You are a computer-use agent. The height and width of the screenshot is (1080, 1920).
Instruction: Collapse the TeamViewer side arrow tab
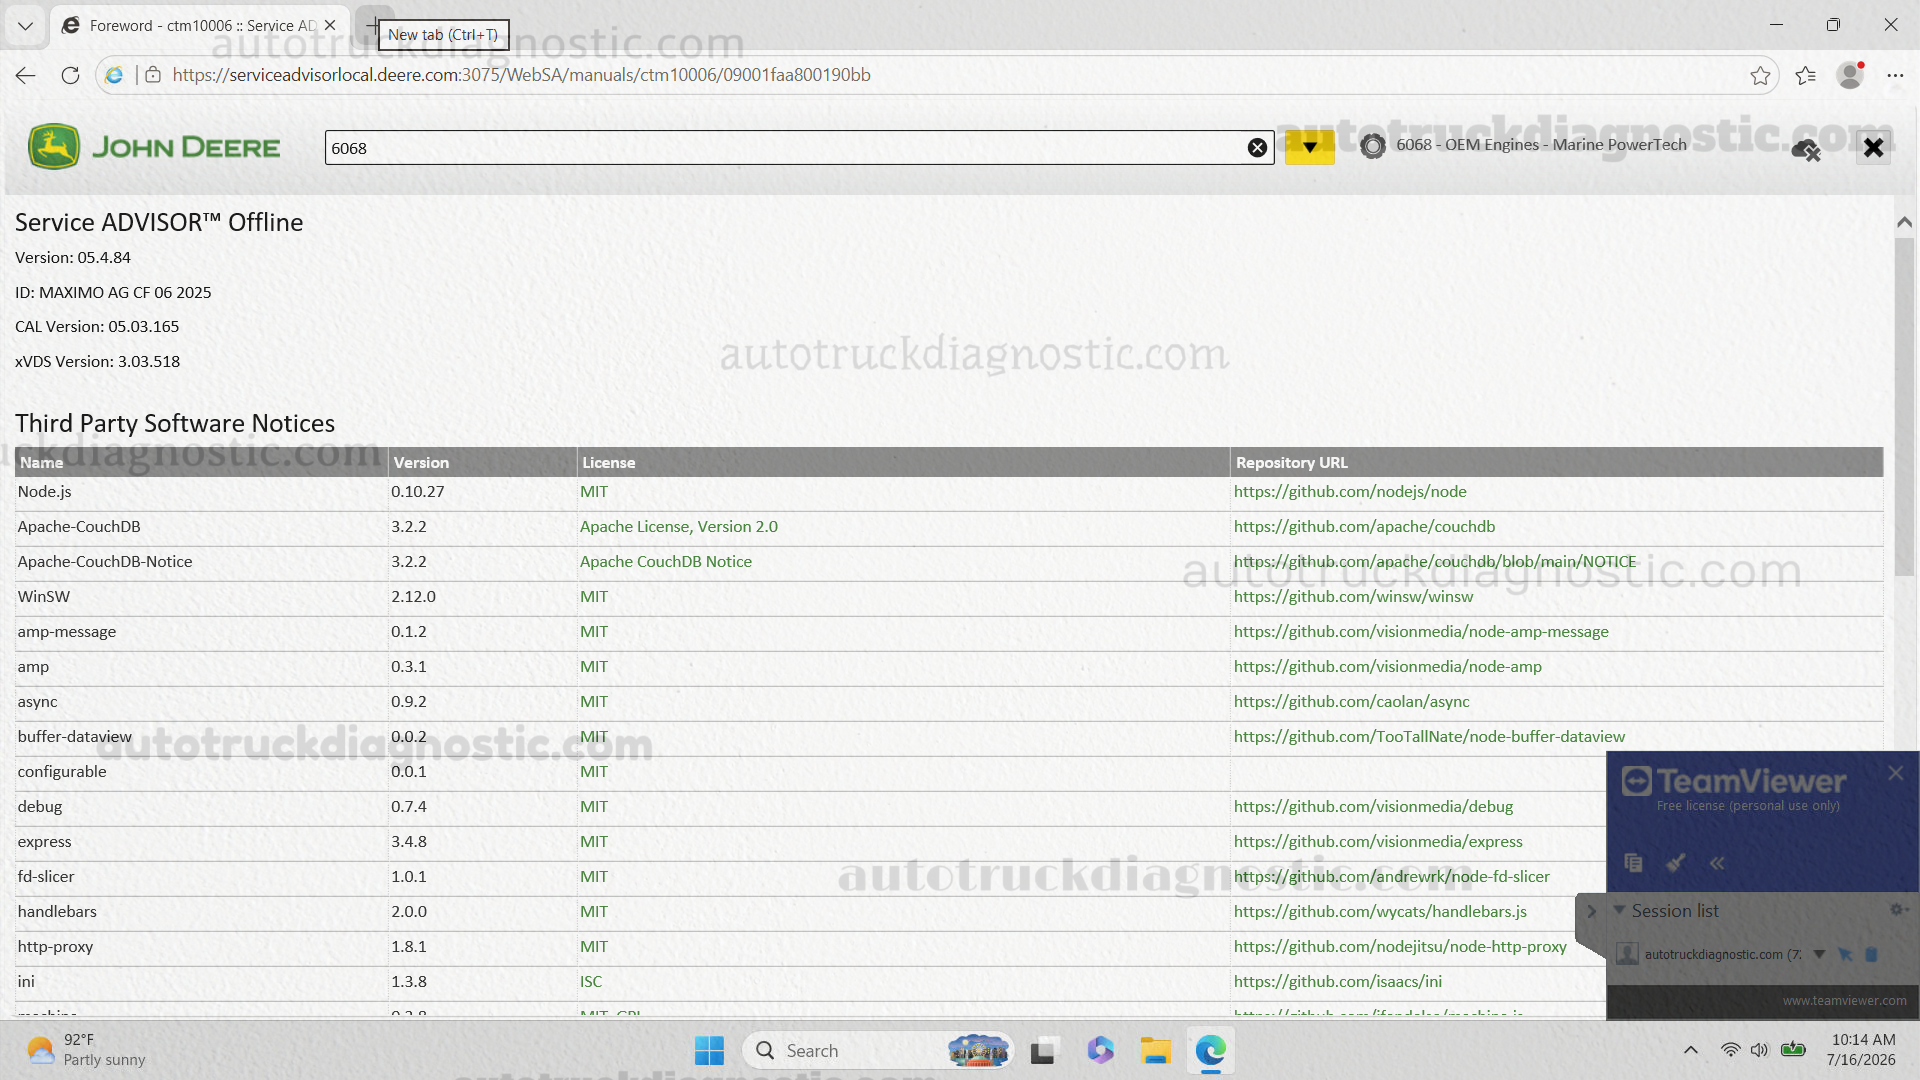[1591, 911]
